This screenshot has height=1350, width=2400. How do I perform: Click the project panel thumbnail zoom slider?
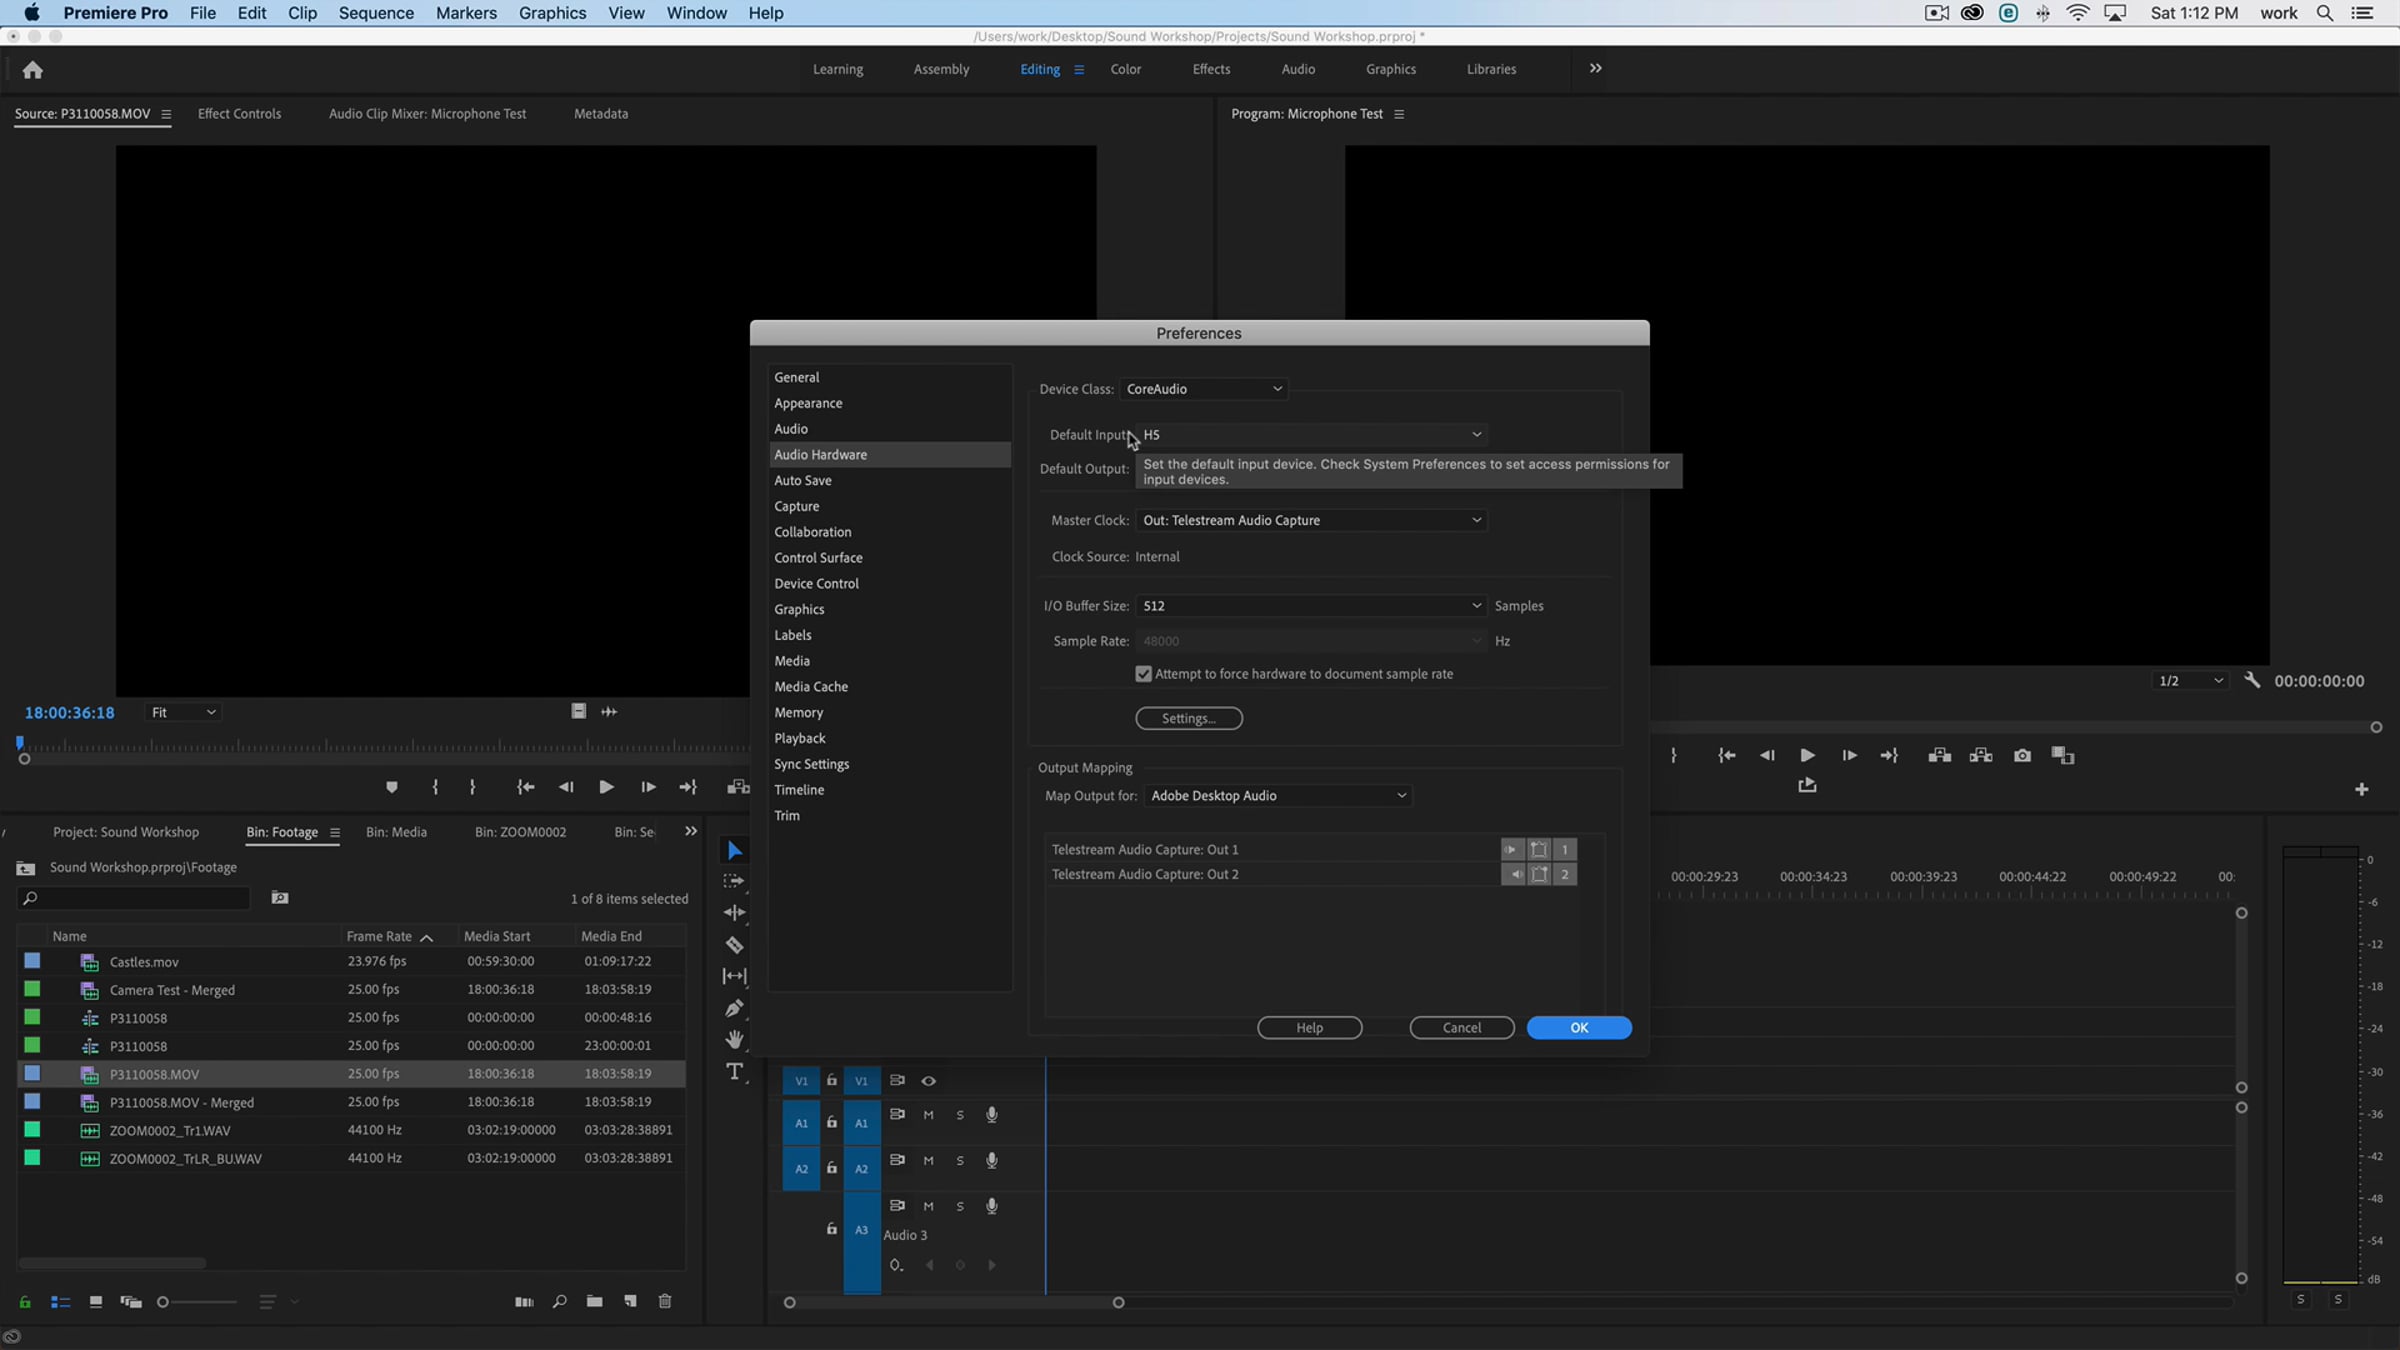point(163,1302)
